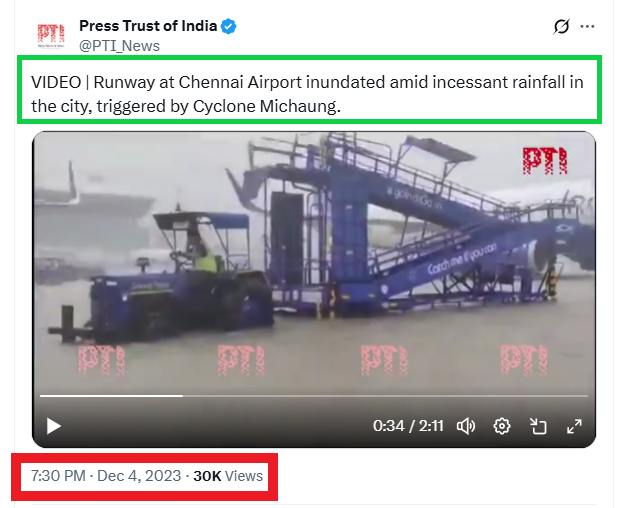Seek on the video progress bar

(314, 396)
